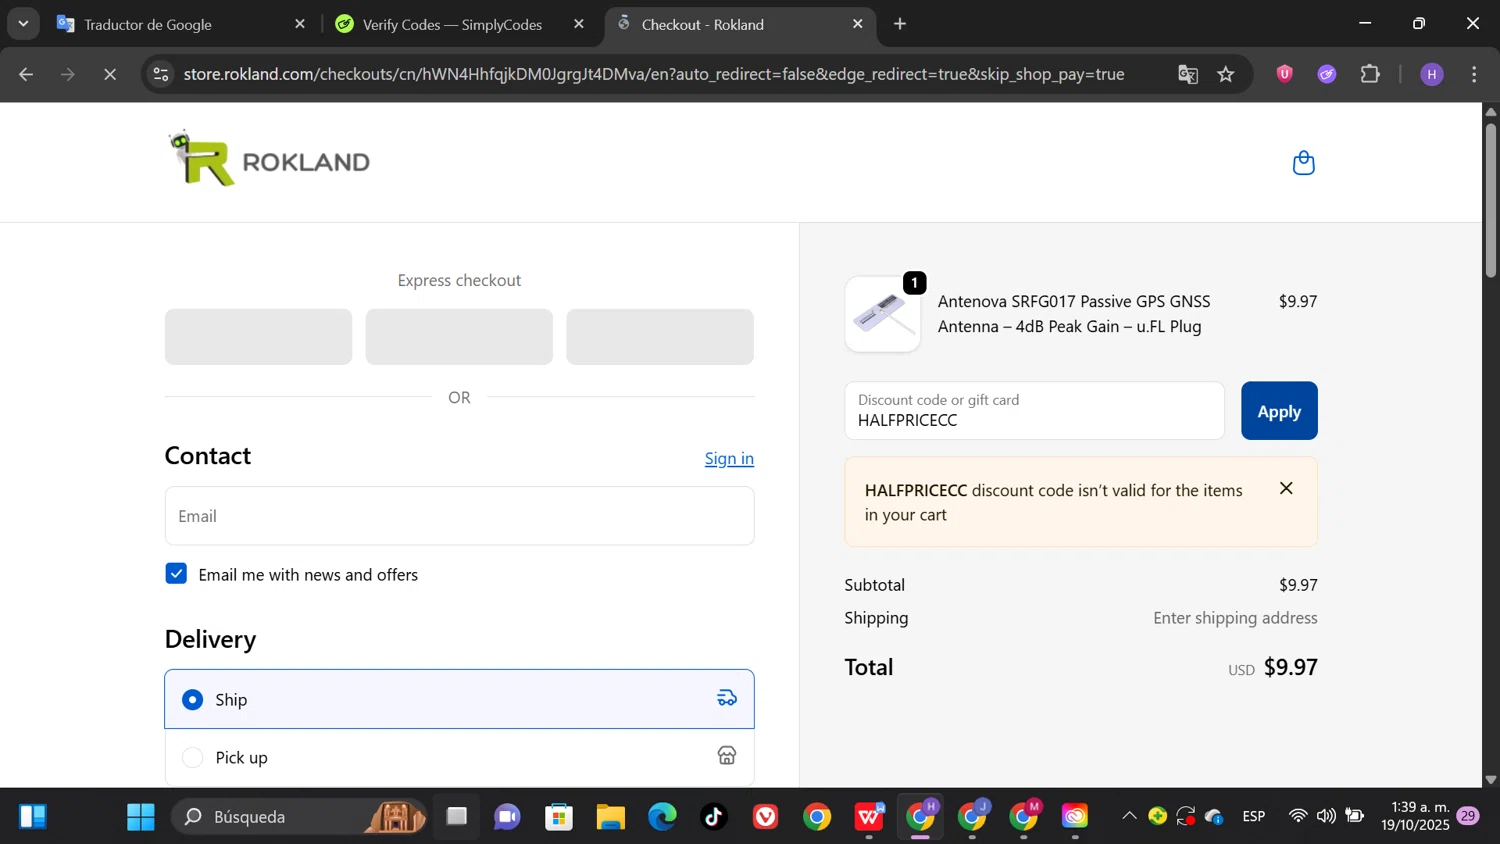Open the uBlock shield extension
The height and width of the screenshot is (844, 1500).
[x=1285, y=74]
